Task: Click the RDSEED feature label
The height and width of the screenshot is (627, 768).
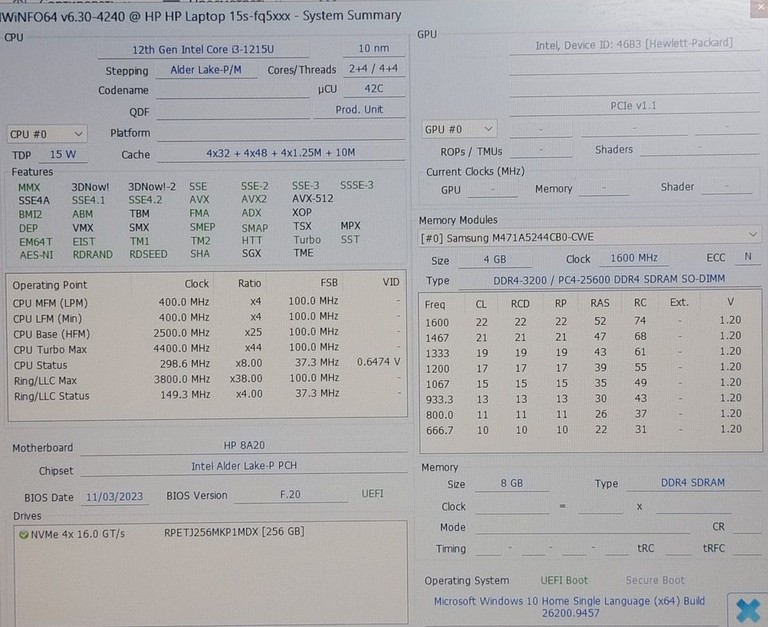Action: pos(148,254)
